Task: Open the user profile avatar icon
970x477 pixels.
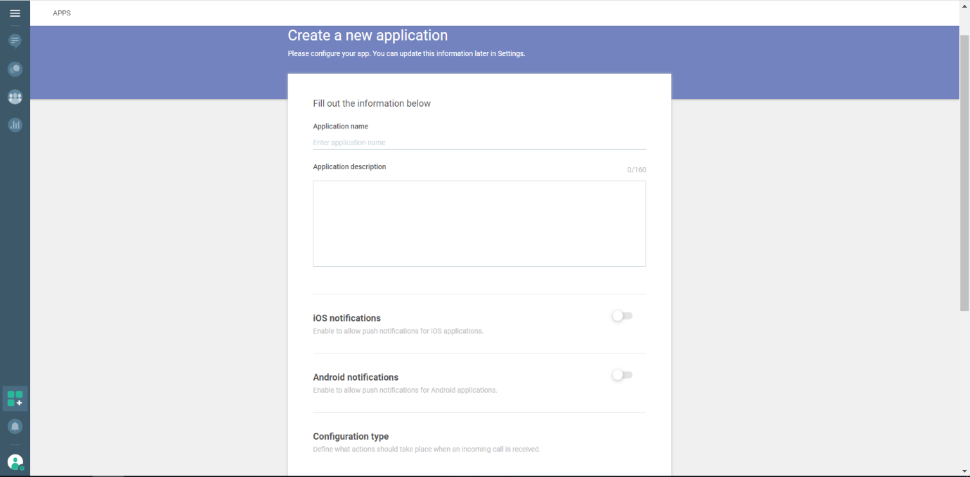Action: click(x=15, y=462)
